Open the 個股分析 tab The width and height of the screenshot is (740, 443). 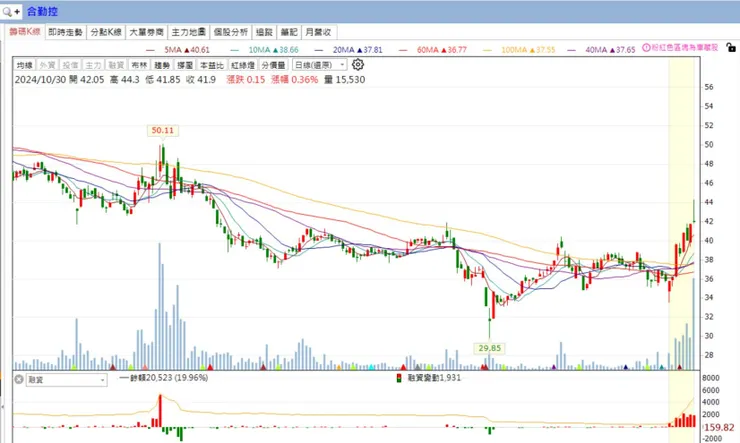point(230,32)
